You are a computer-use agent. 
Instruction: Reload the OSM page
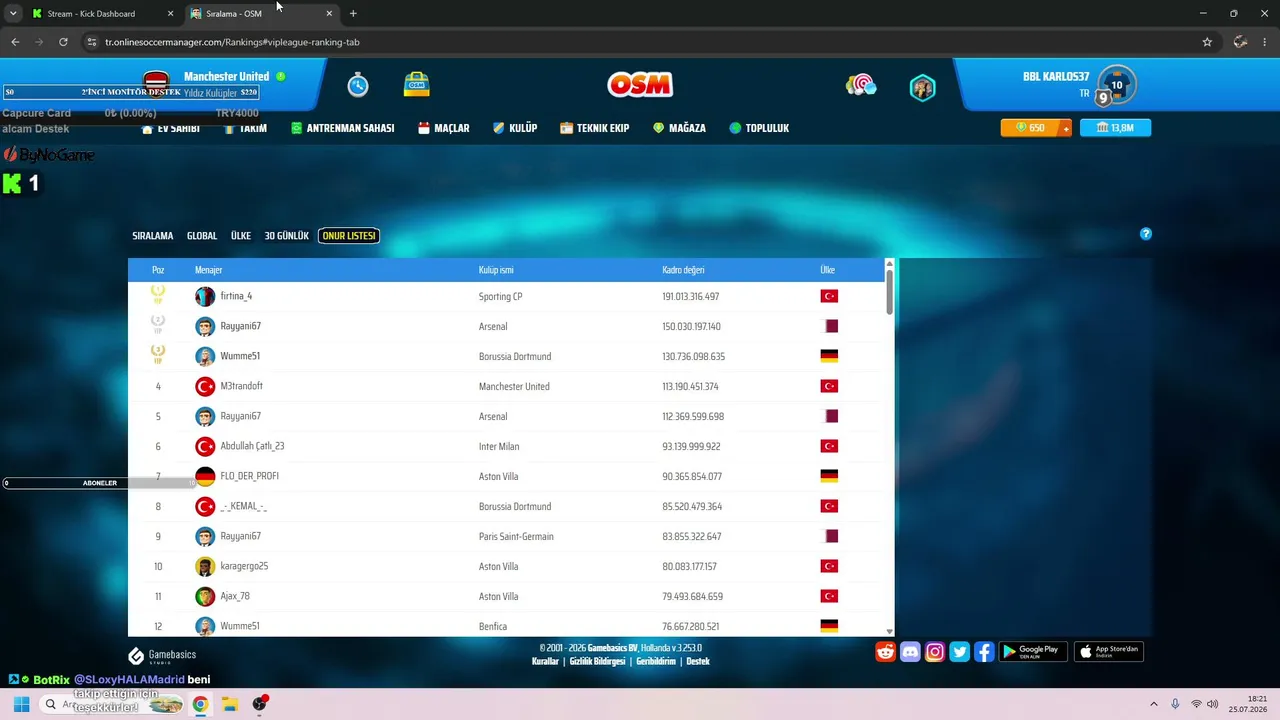63,42
